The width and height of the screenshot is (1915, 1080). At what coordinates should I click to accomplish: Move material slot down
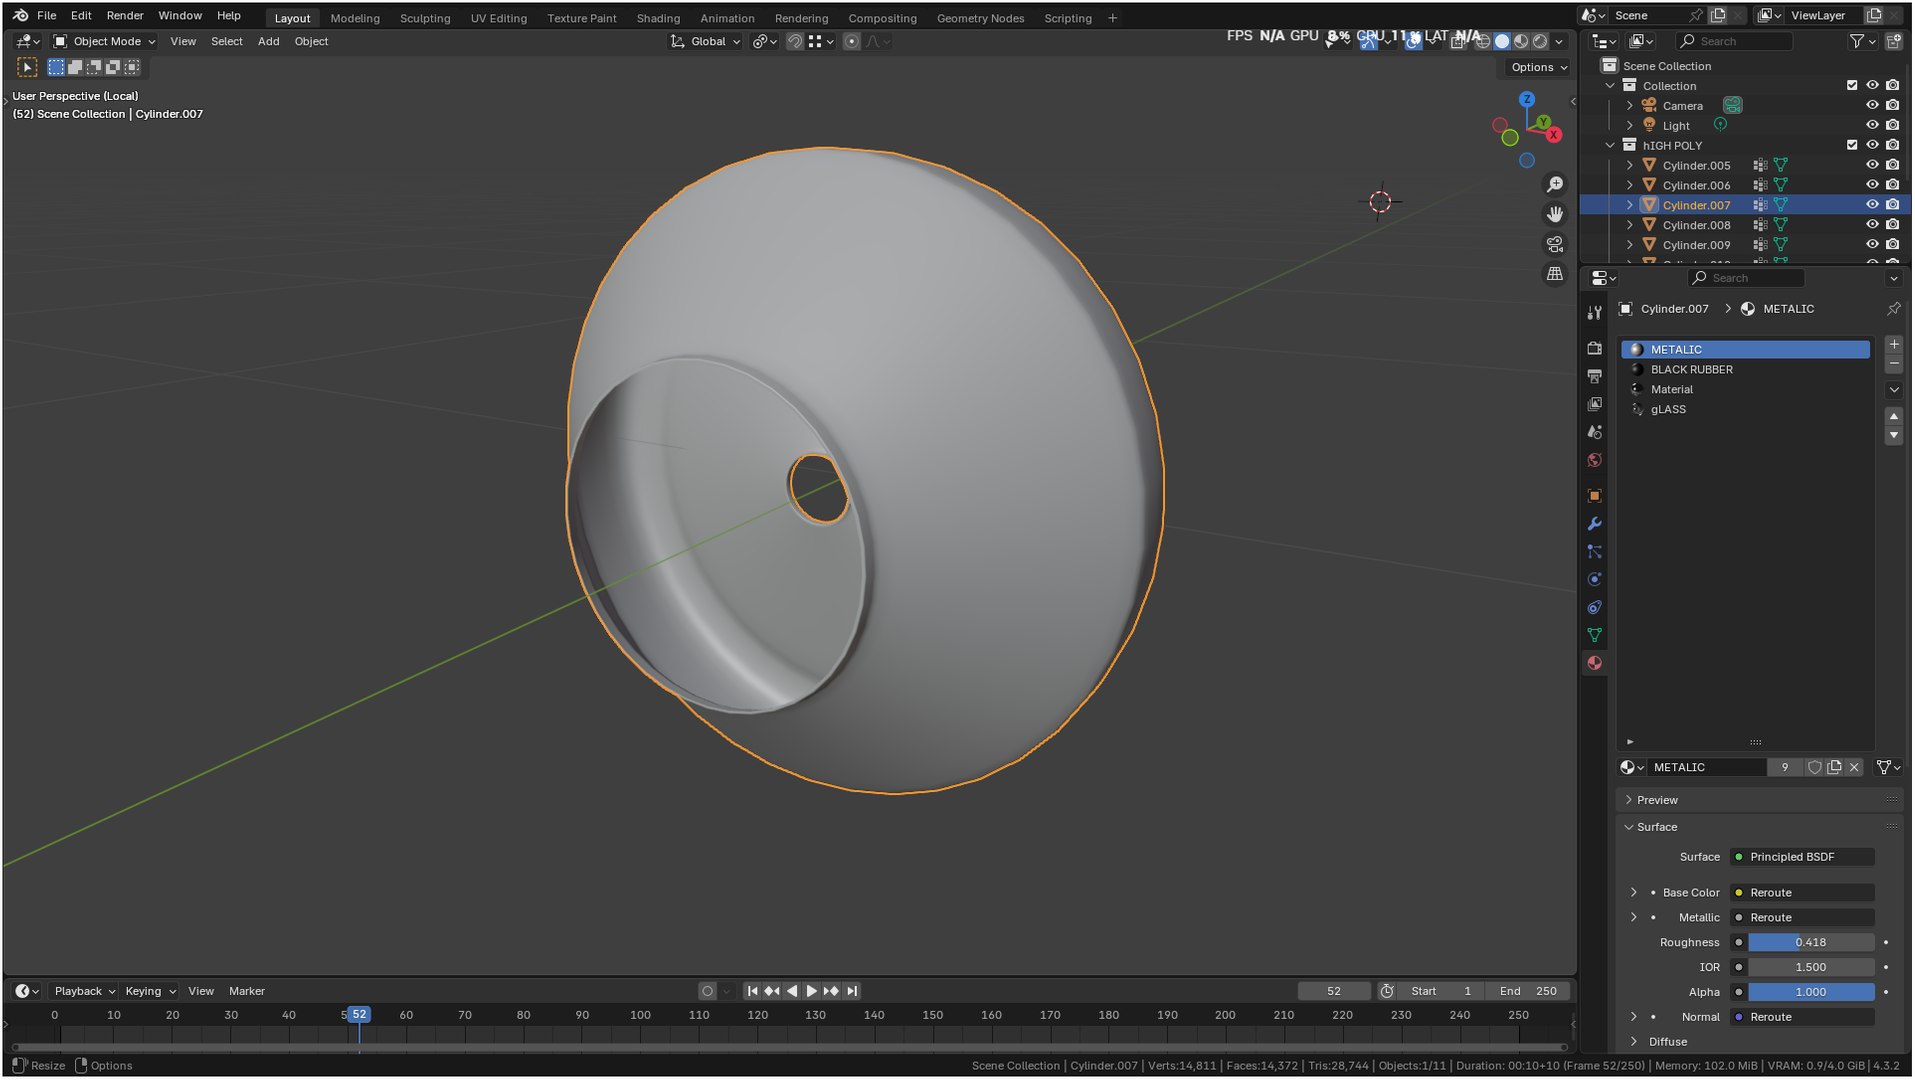(1893, 436)
